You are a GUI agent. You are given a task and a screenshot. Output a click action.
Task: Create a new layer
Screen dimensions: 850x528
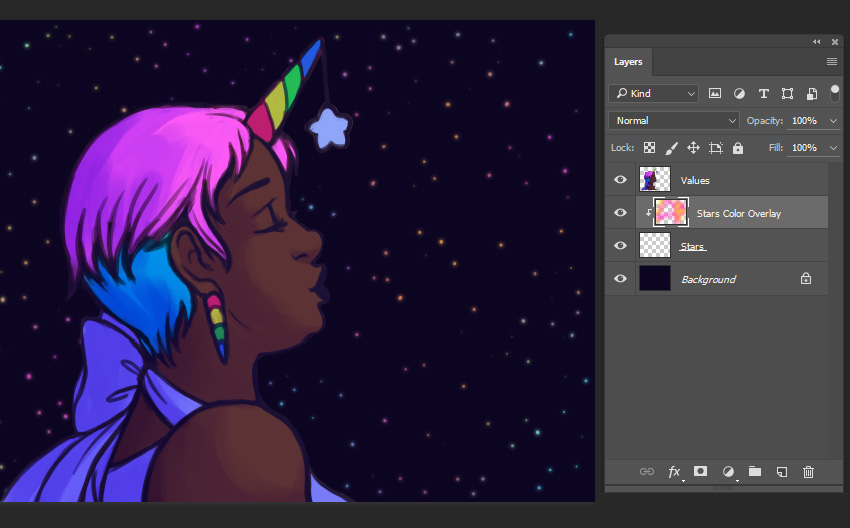[x=782, y=472]
